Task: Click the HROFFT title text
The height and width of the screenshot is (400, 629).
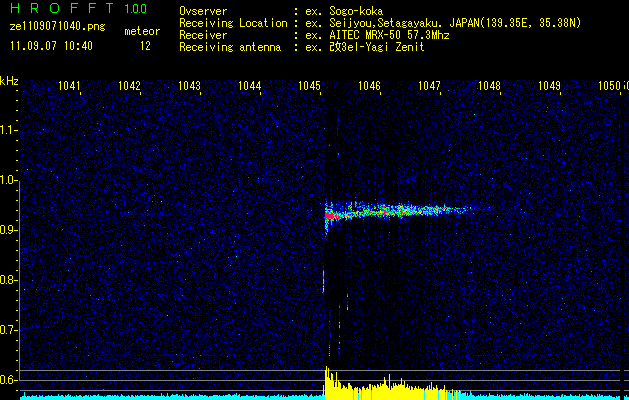Action: tap(59, 8)
